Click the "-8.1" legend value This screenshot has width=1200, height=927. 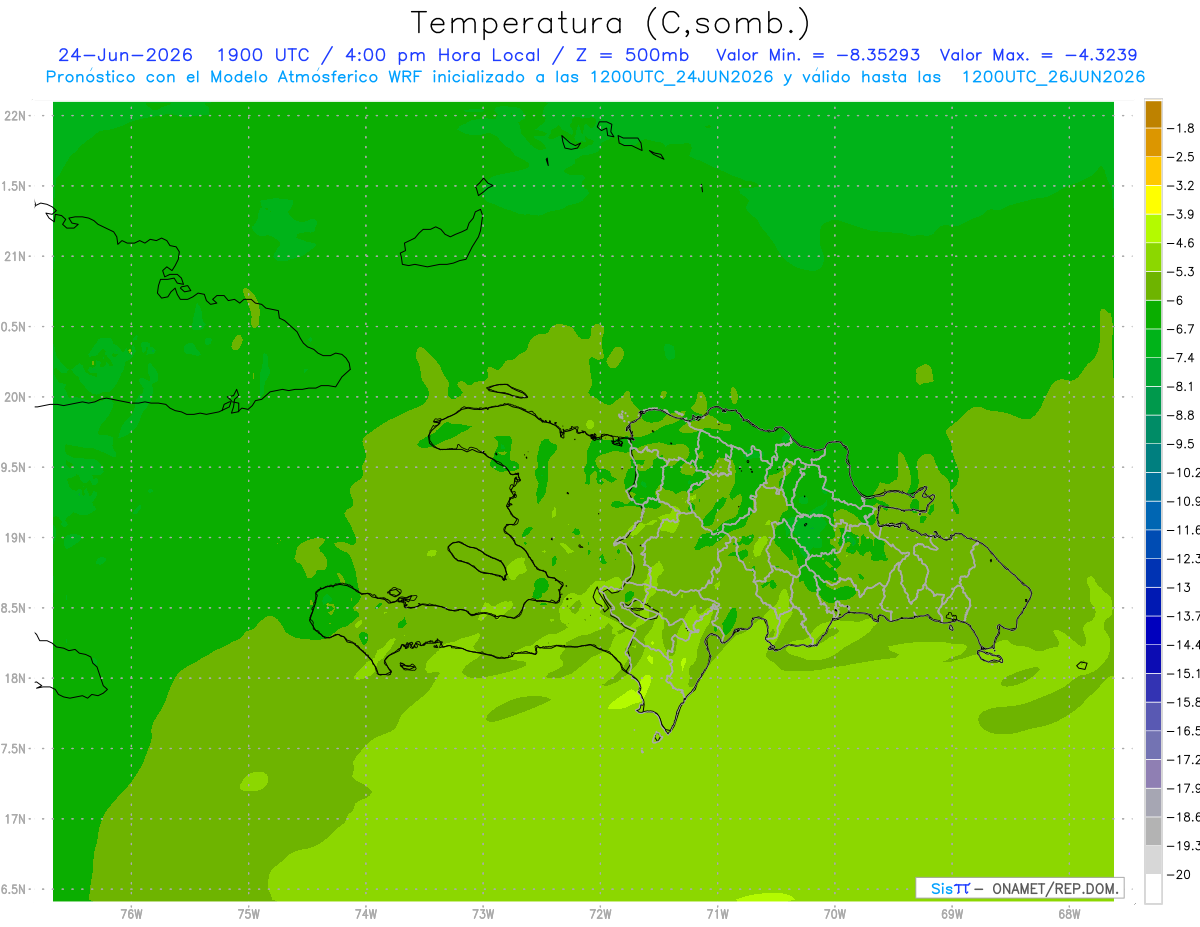[x=1181, y=387]
